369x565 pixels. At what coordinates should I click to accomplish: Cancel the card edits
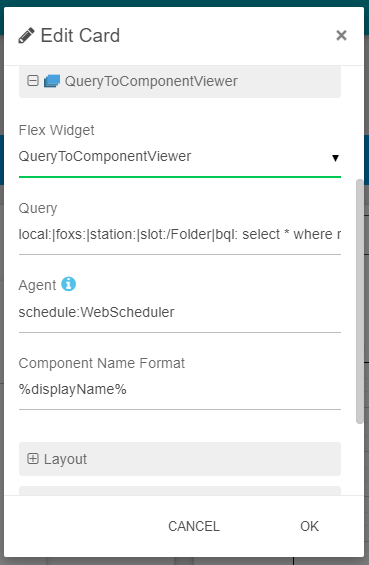point(194,526)
